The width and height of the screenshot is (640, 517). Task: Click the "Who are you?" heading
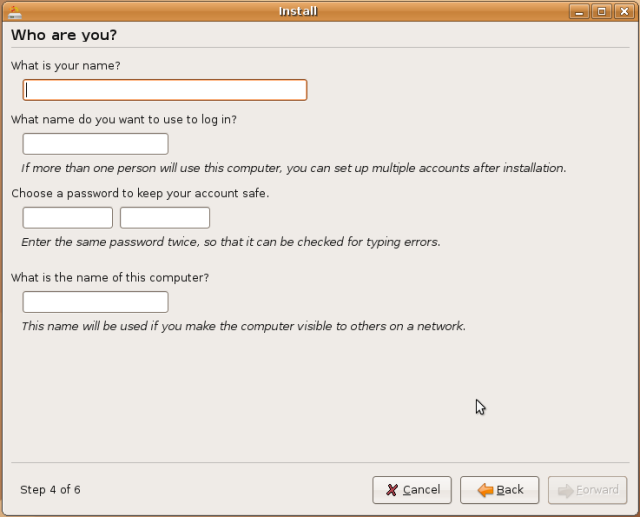pyautogui.click(x=63, y=35)
